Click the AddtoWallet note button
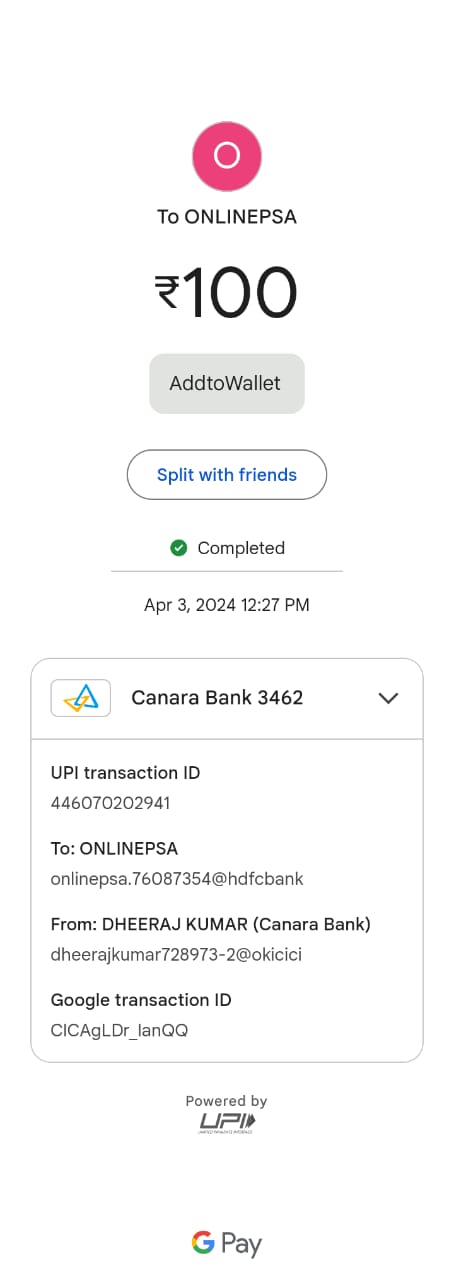This screenshot has width=454, height=1280. coord(227,383)
